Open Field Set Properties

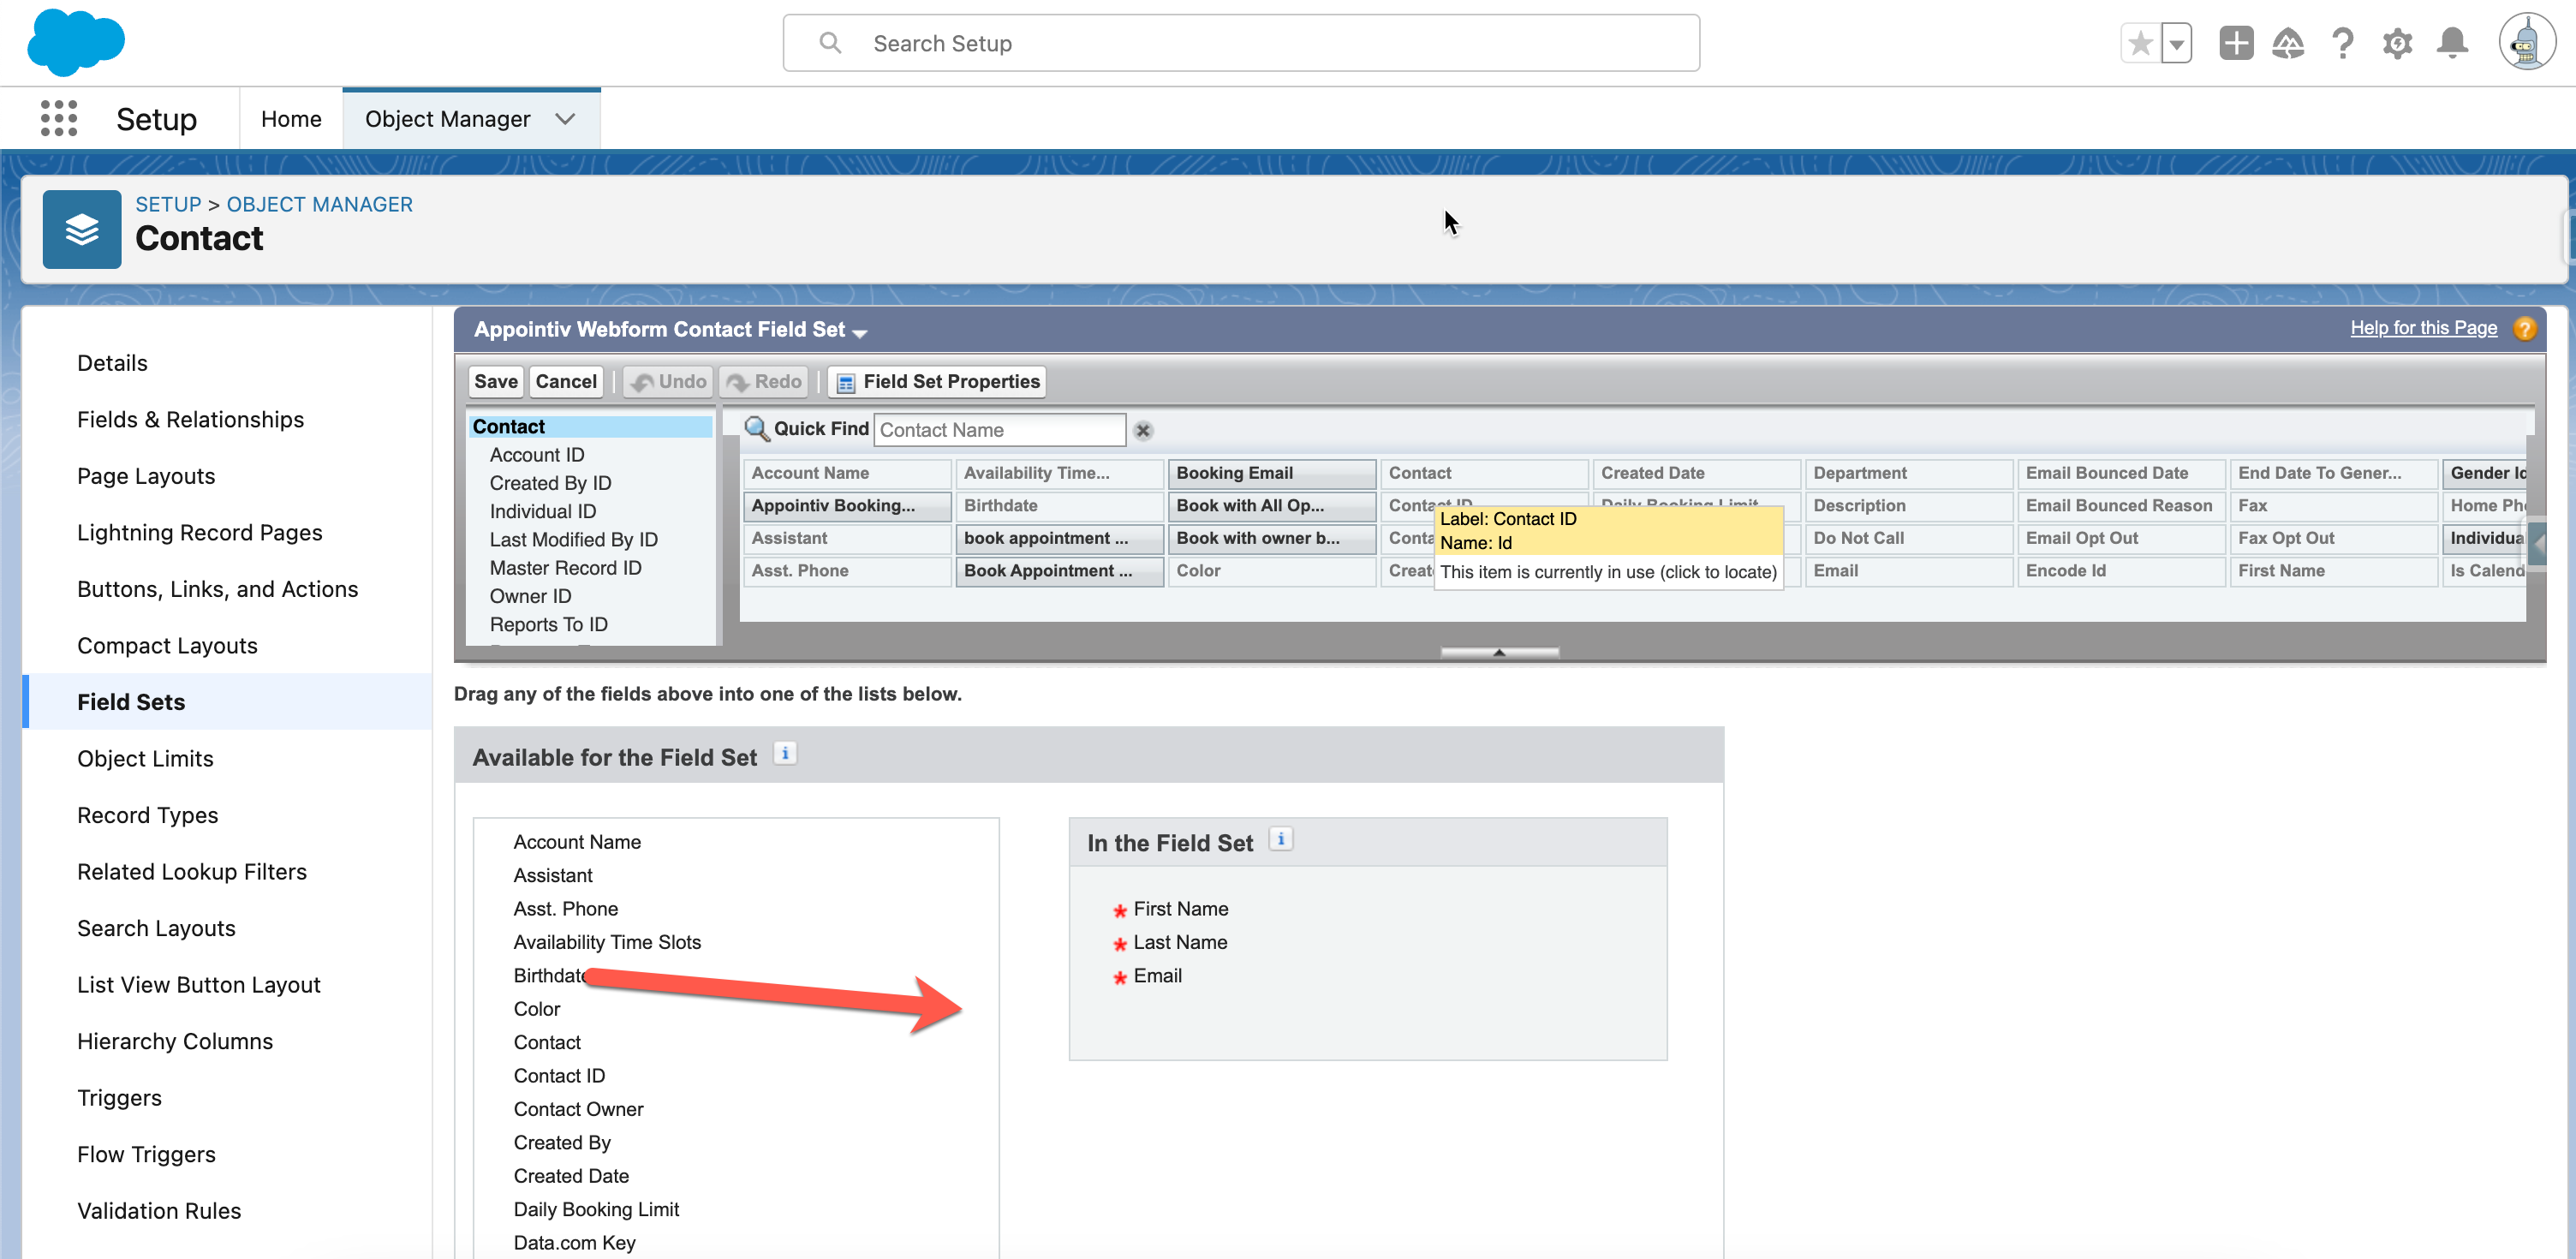pyautogui.click(x=937, y=381)
